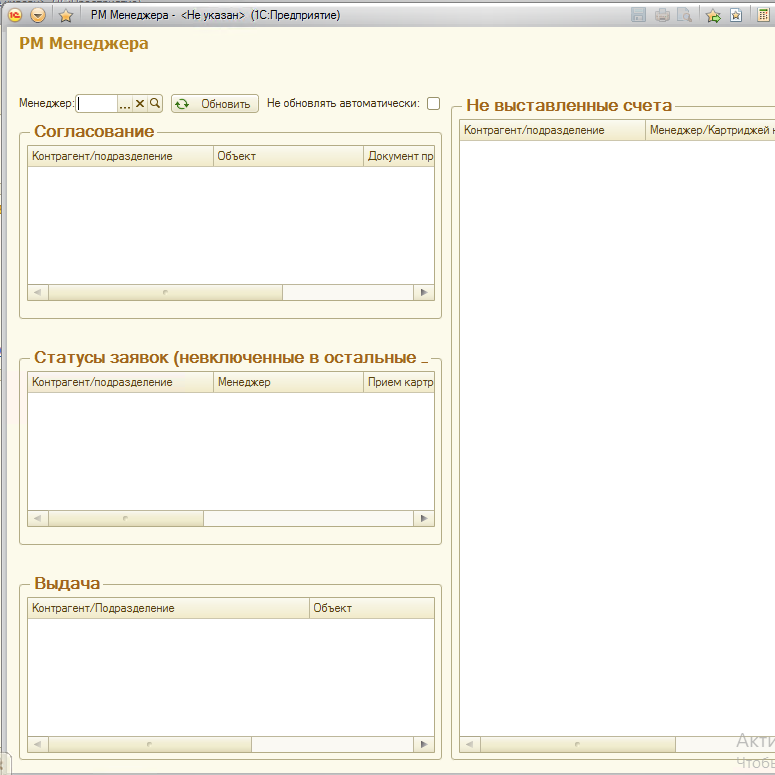
Task: Click the 1C logo icon
Action: pos(15,15)
